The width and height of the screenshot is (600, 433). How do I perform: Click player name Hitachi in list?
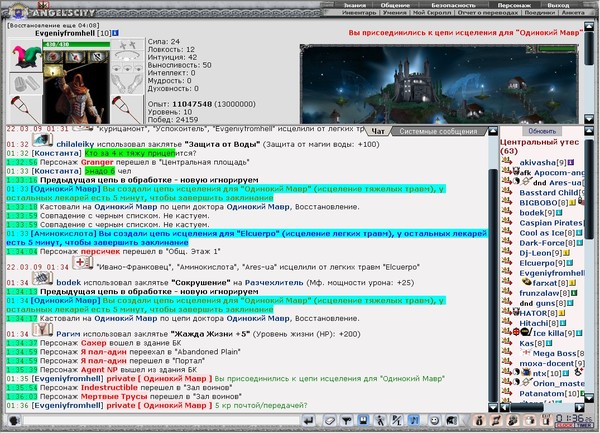[534, 323]
